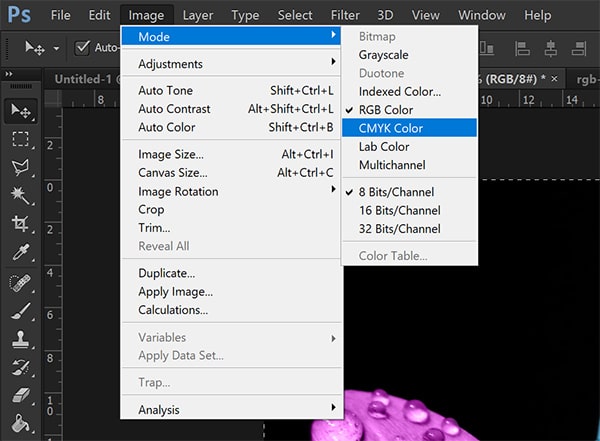The image size is (600, 441).
Task: Select the Eyedropper tool
Action: coord(20,252)
